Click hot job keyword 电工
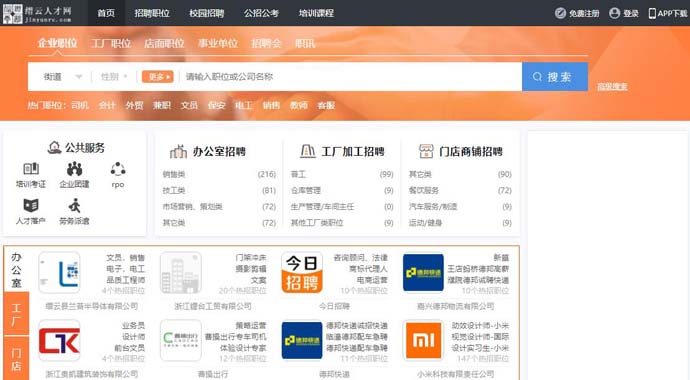The height and width of the screenshot is (380, 690). 244,106
